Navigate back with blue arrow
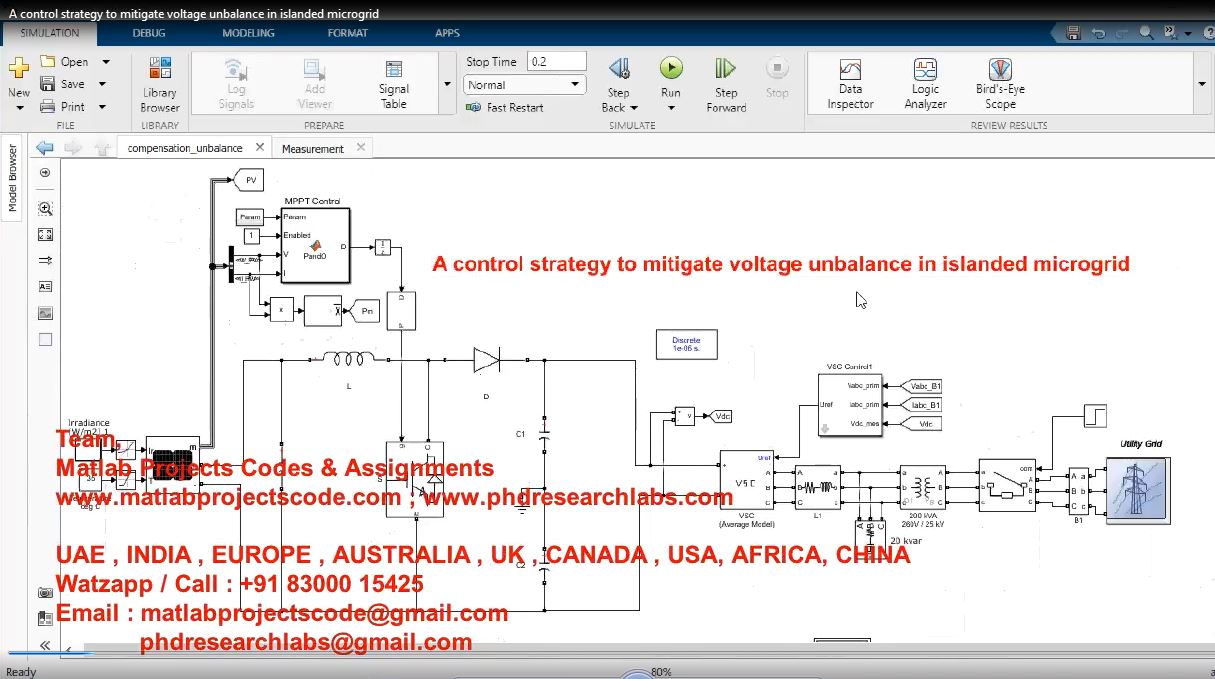Image resolution: width=1215 pixels, height=679 pixels. tap(44, 148)
